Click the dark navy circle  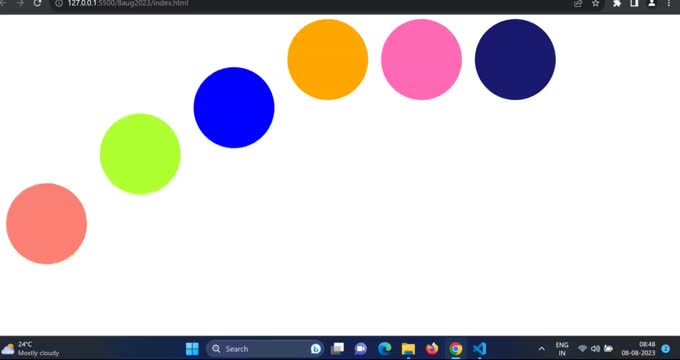[515, 59]
